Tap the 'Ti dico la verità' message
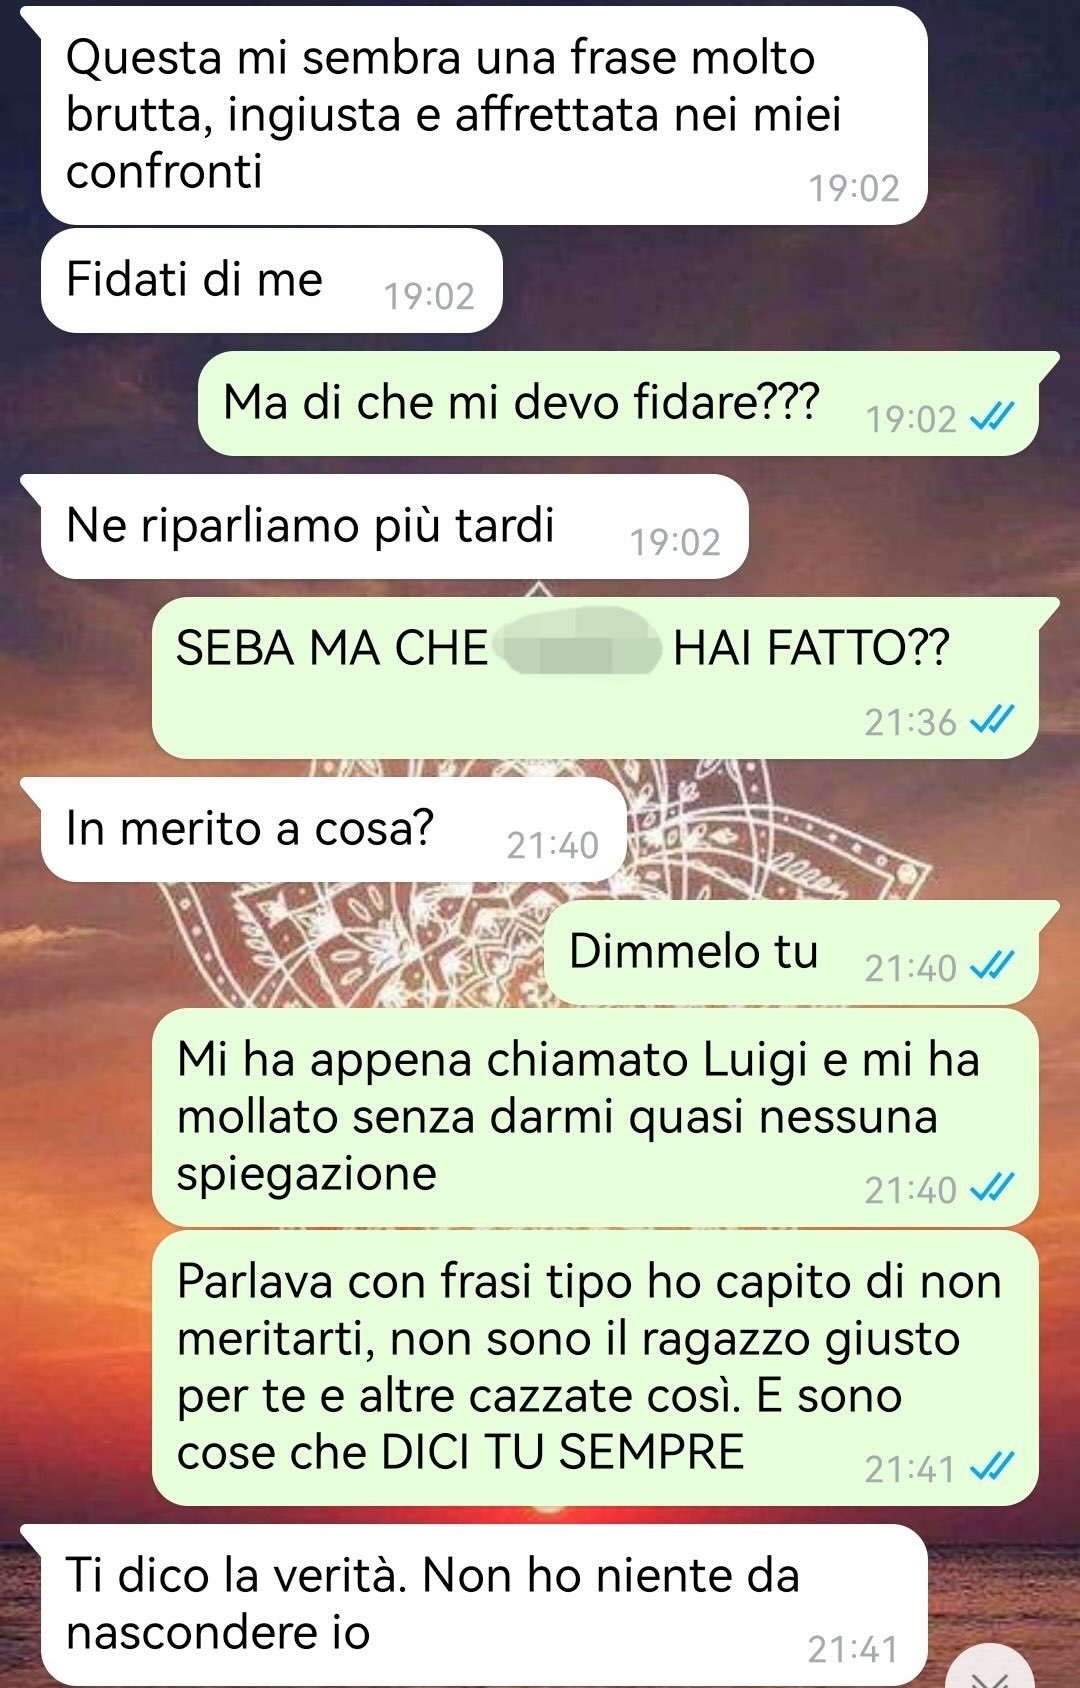 [484, 1605]
